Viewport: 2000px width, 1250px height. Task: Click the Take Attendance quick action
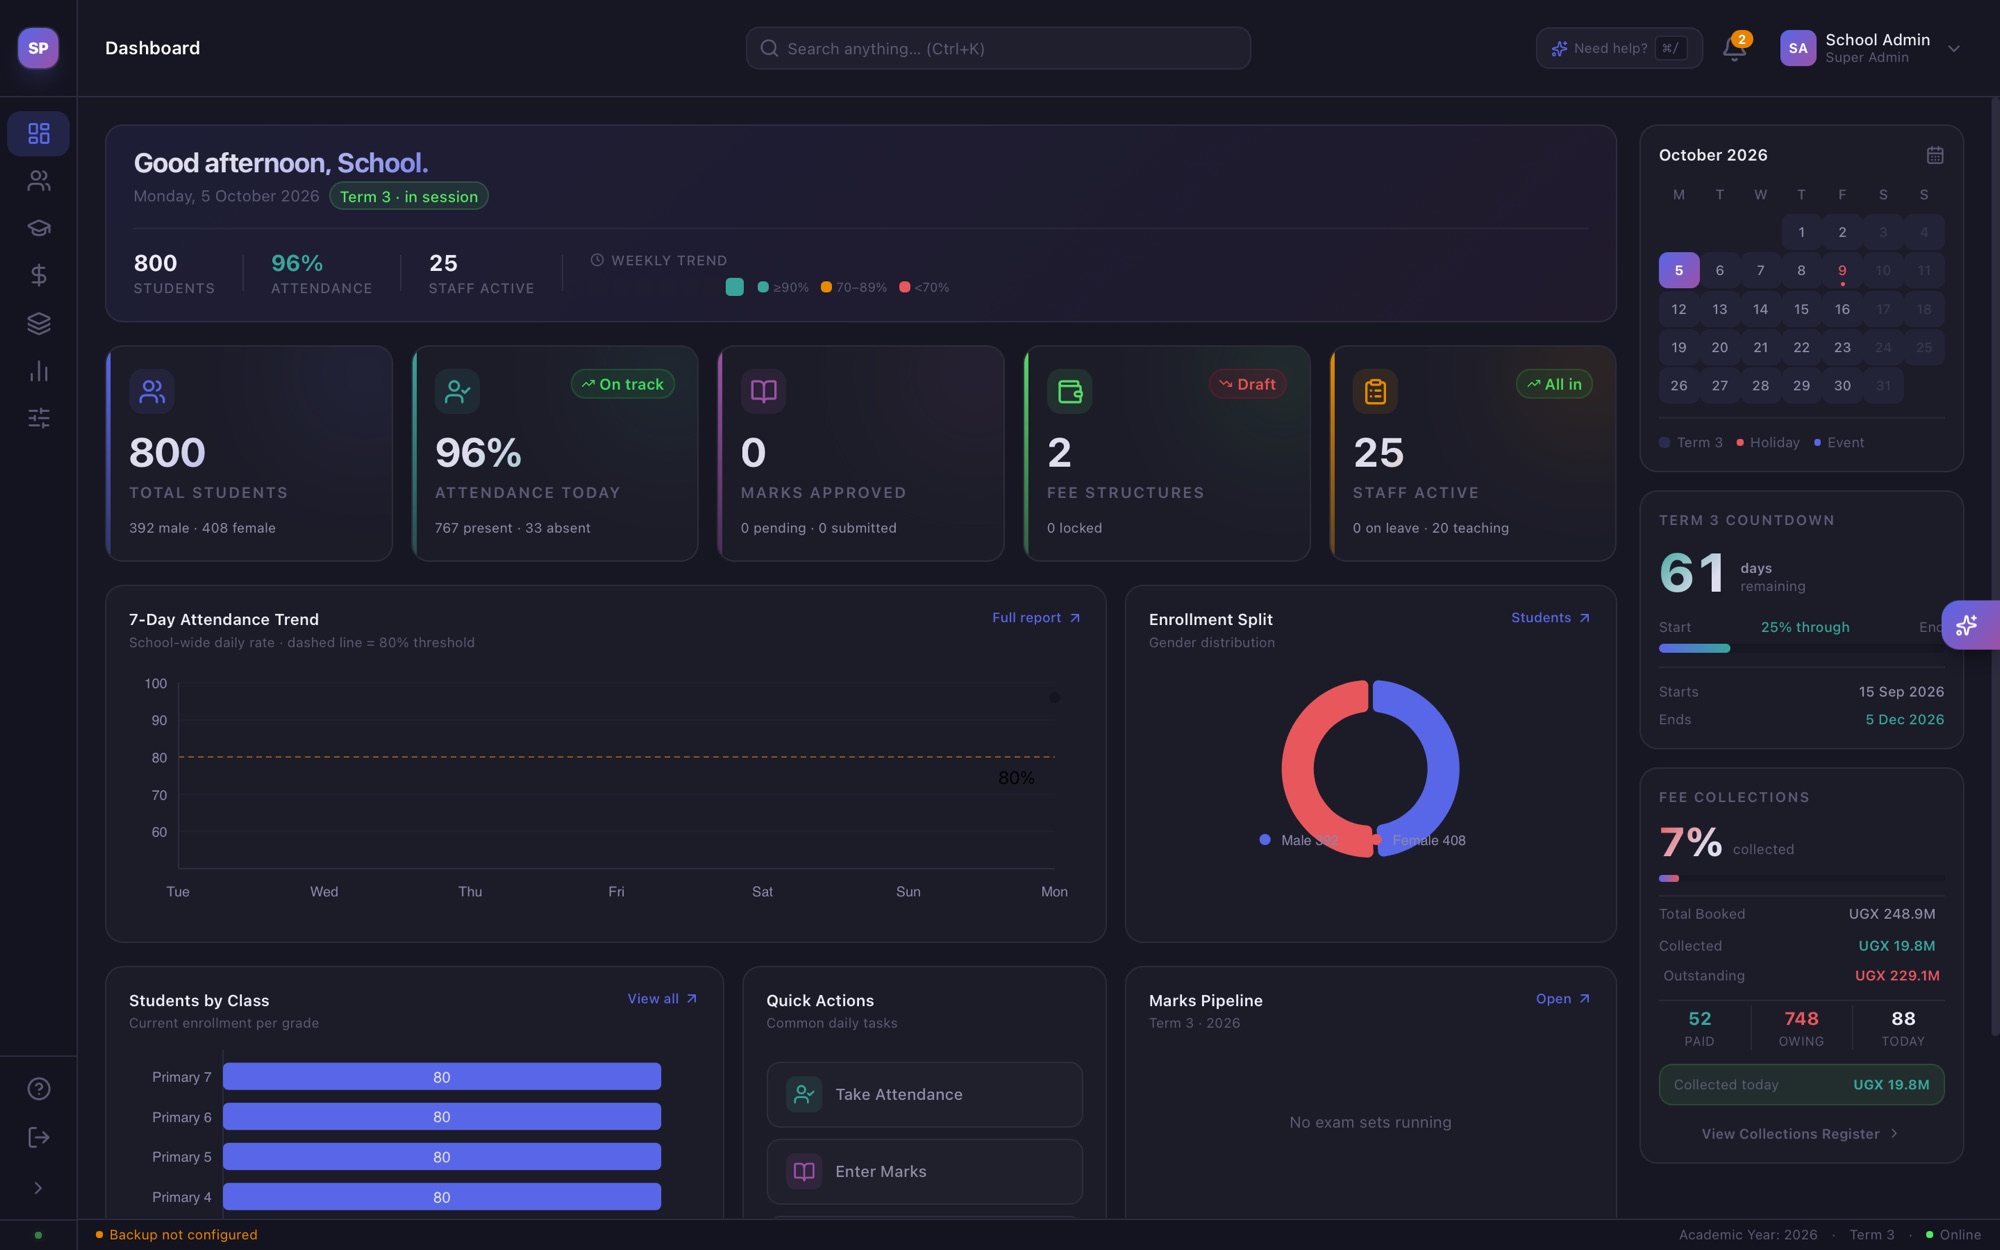924,1095
